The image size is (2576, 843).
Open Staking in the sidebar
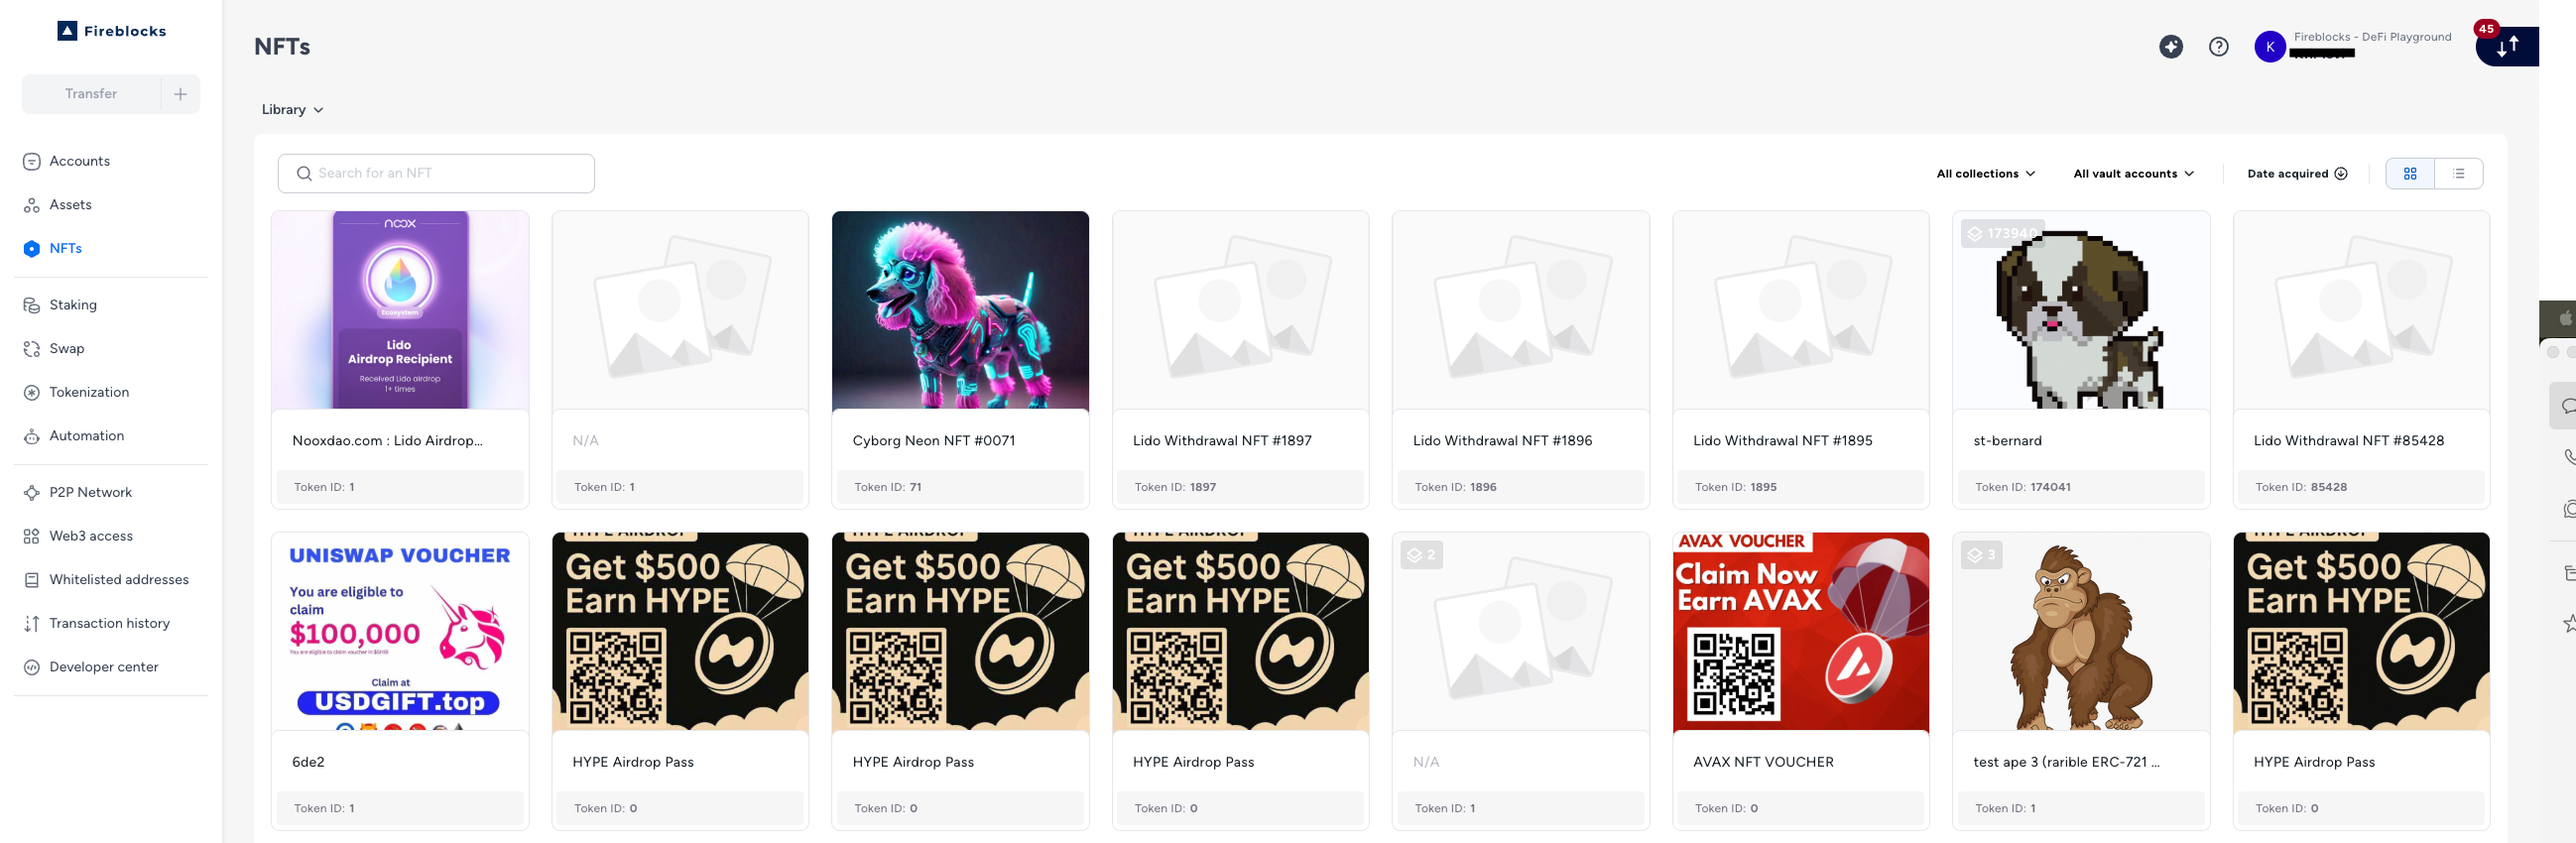(73, 305)
